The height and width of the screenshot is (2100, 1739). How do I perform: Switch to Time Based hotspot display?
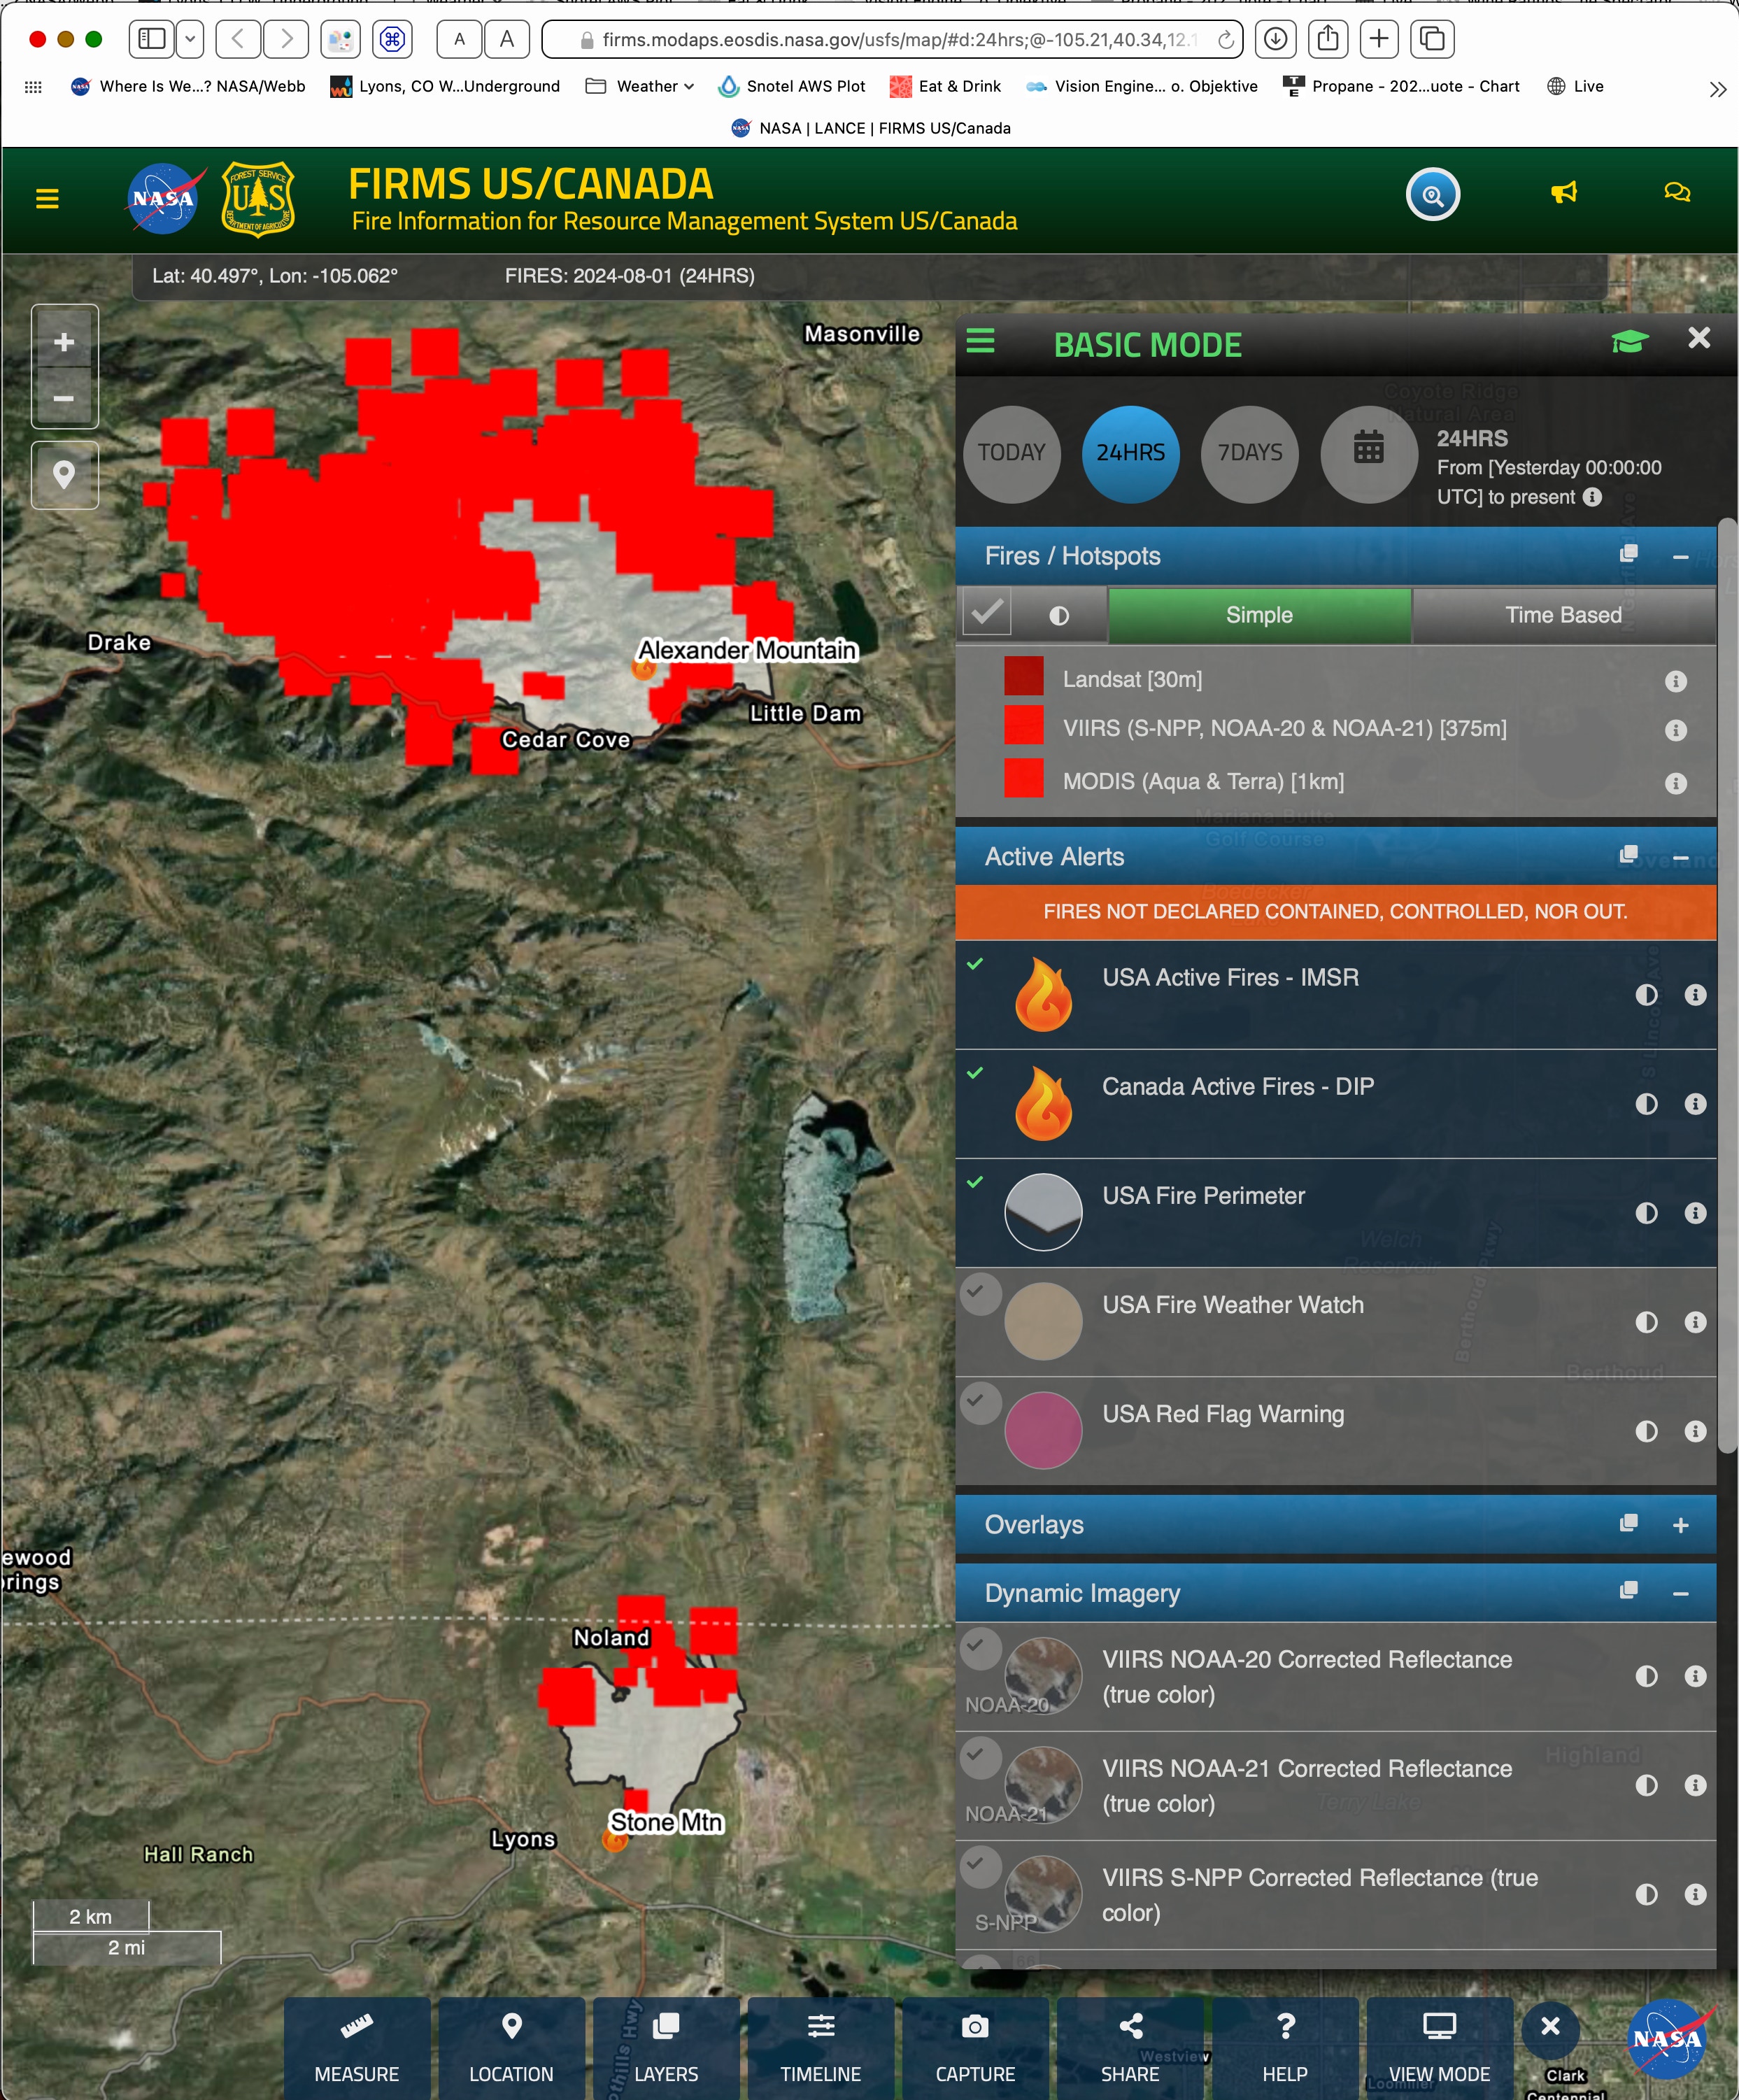(1563, 615)
